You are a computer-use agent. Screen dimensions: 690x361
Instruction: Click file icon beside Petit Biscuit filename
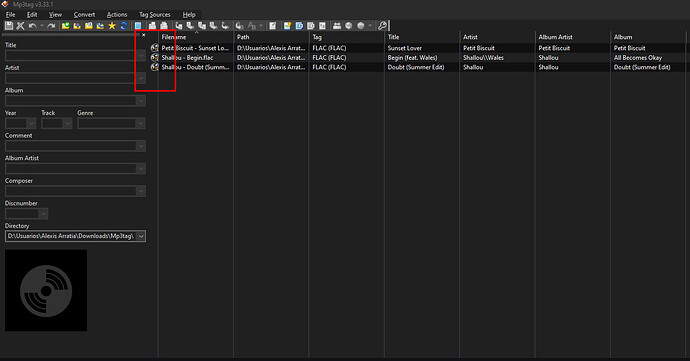click(154, 48)
